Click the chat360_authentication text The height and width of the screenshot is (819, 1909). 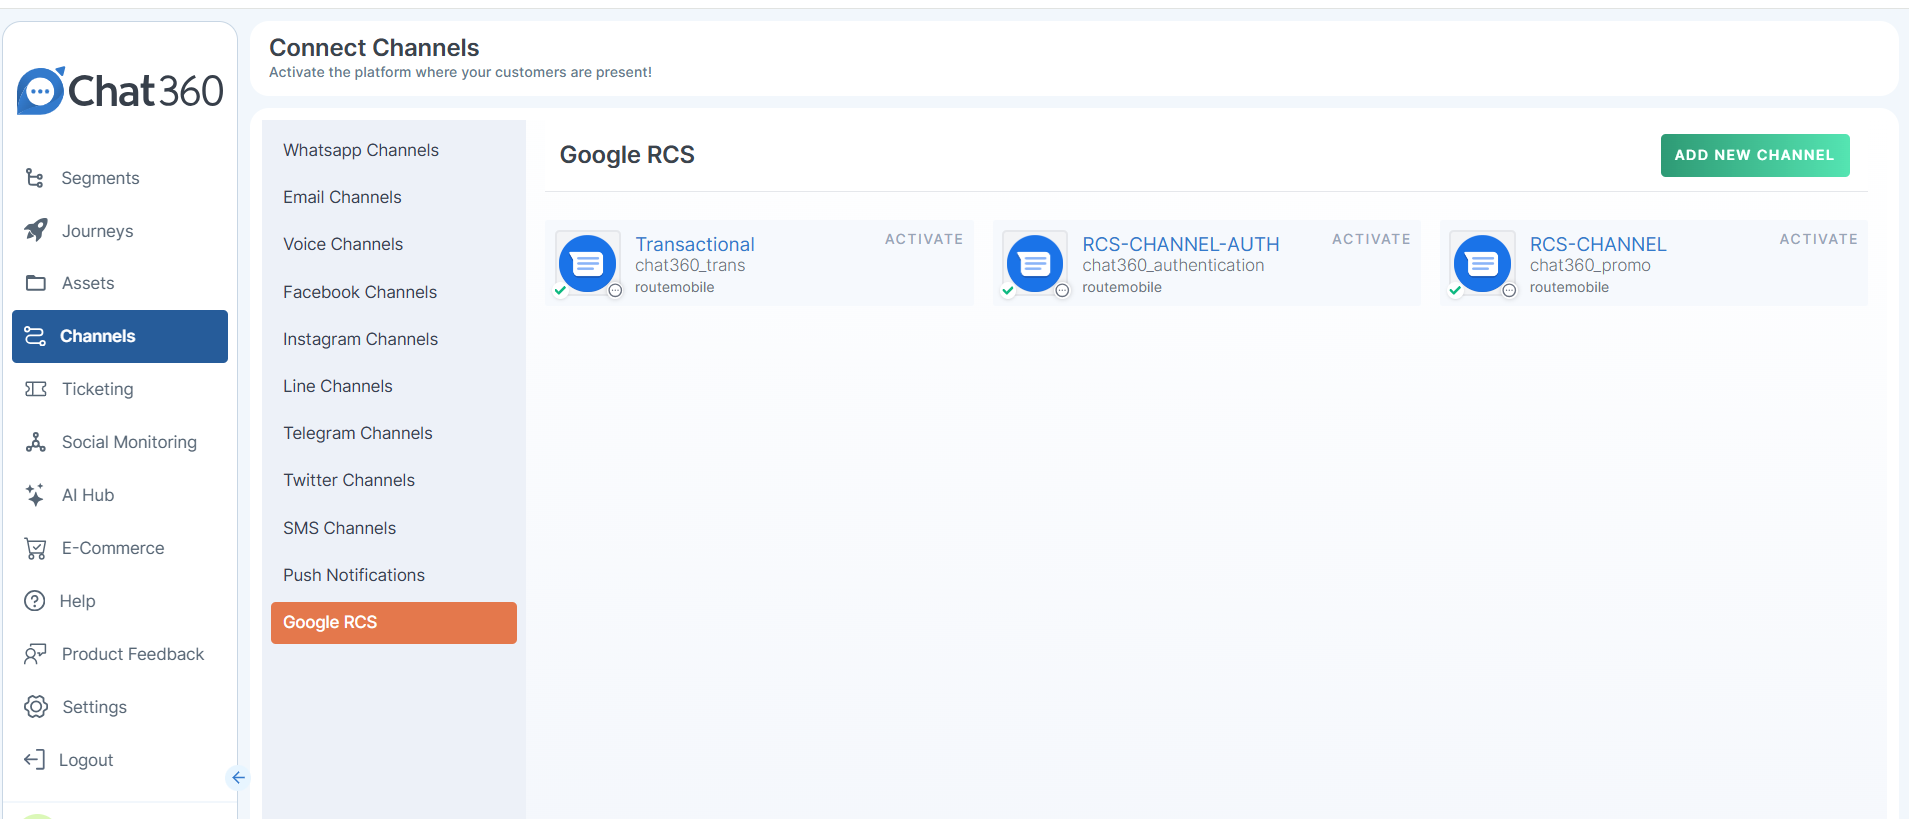[x=1173, y=265]
